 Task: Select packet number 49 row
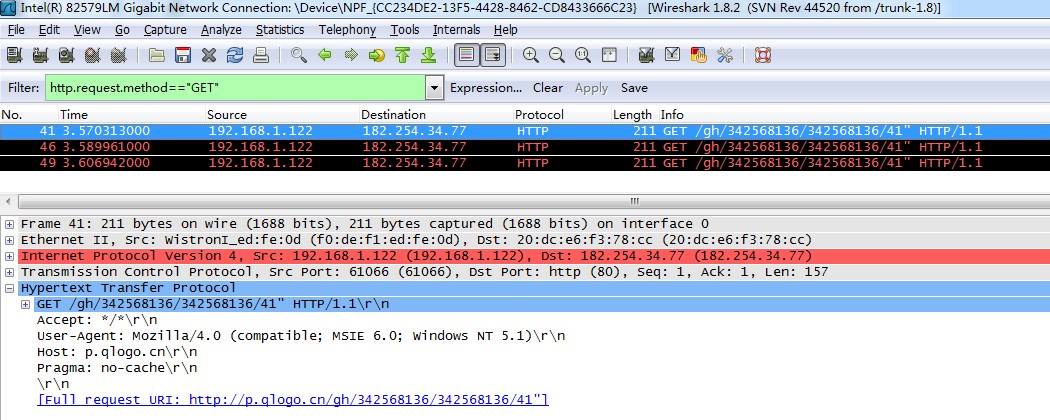[525, 163]
